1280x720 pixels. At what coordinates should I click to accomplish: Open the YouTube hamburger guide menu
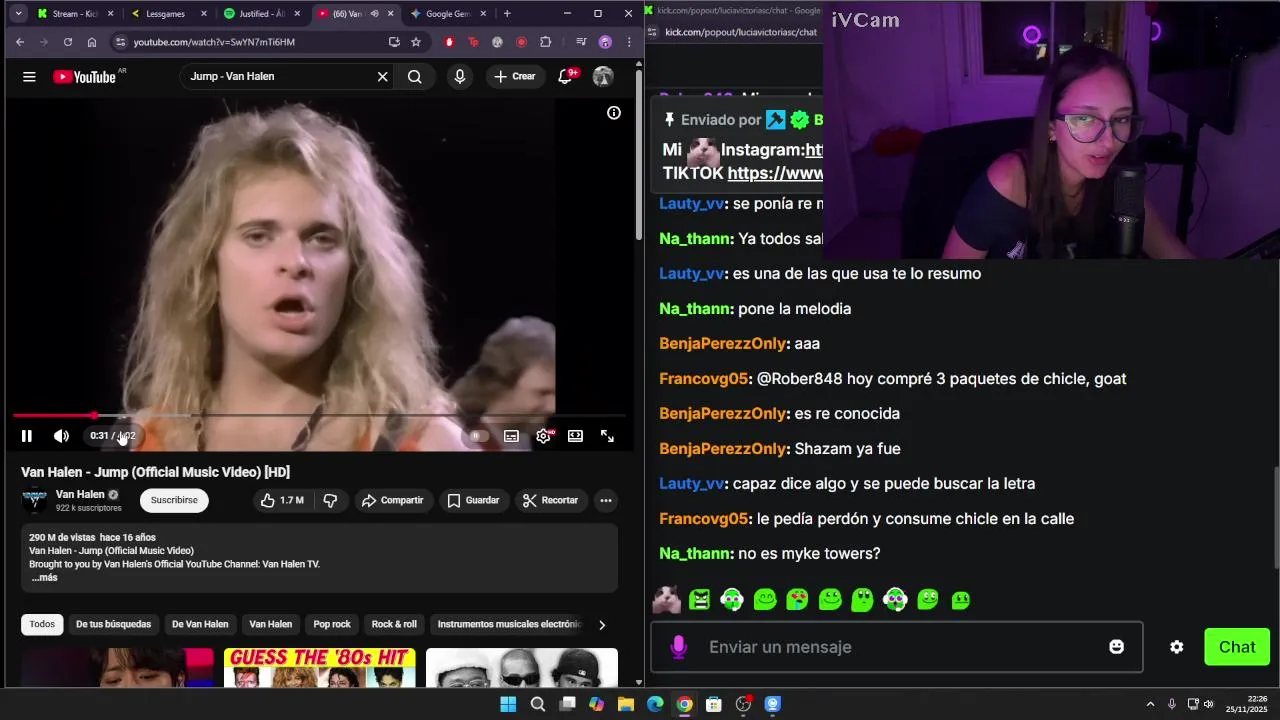pyautogui.click(x=29, y=77)
